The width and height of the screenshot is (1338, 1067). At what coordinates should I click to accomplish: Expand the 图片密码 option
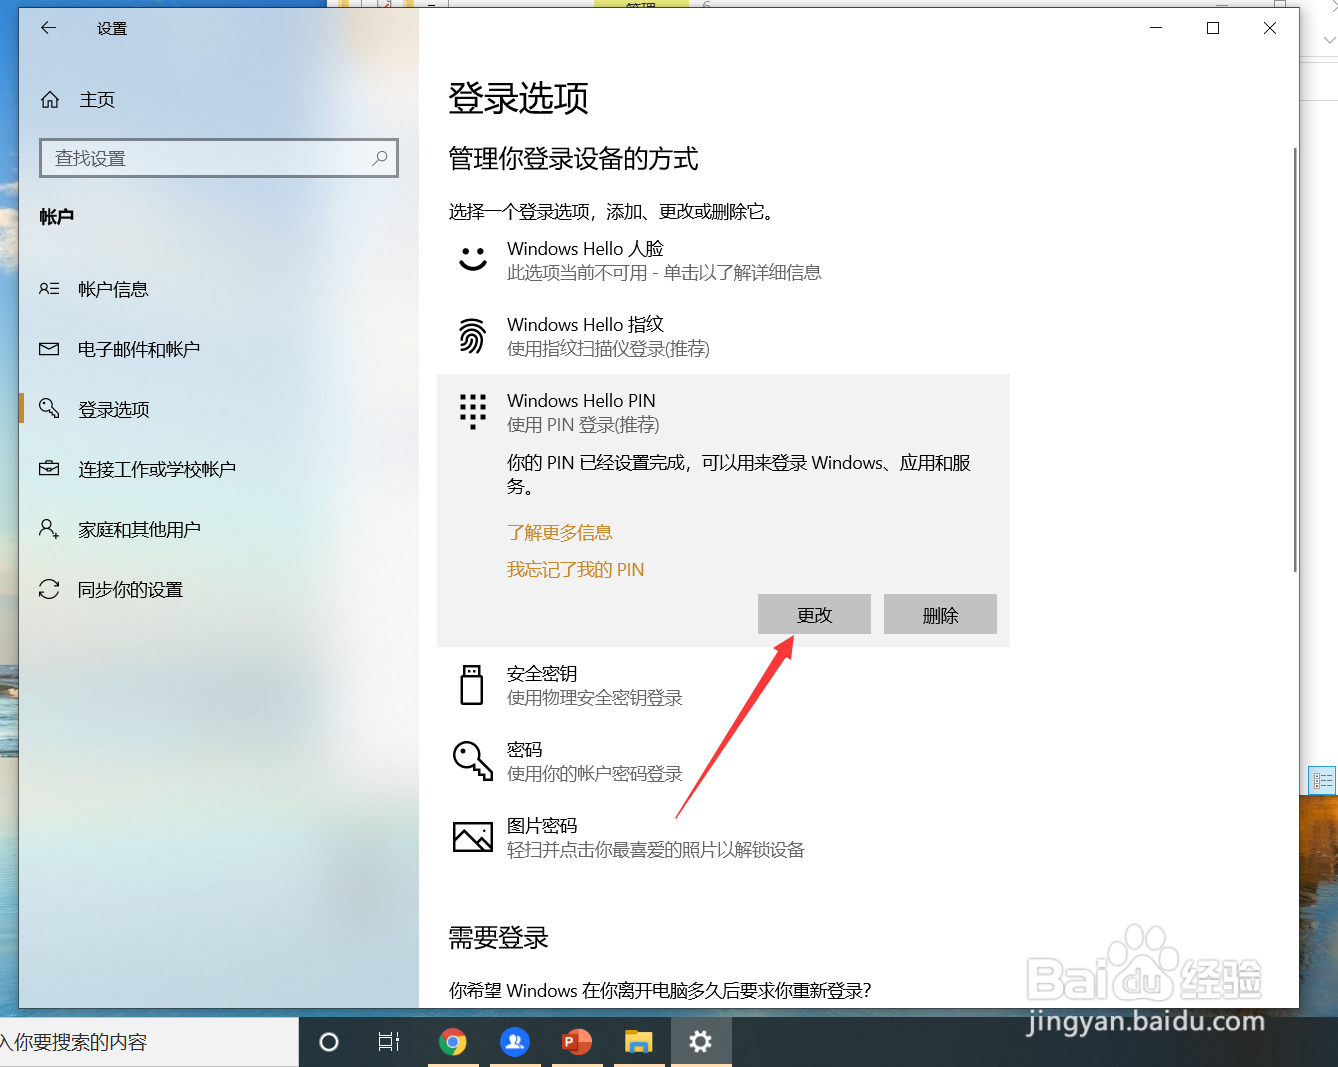(x=723, y=837)
